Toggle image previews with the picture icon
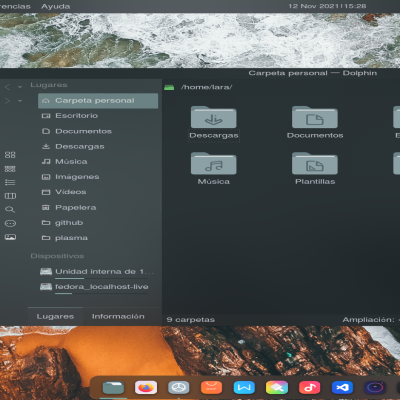Image resolution: width=400 pixels, height=400 pixels. [x=10, y=237]
